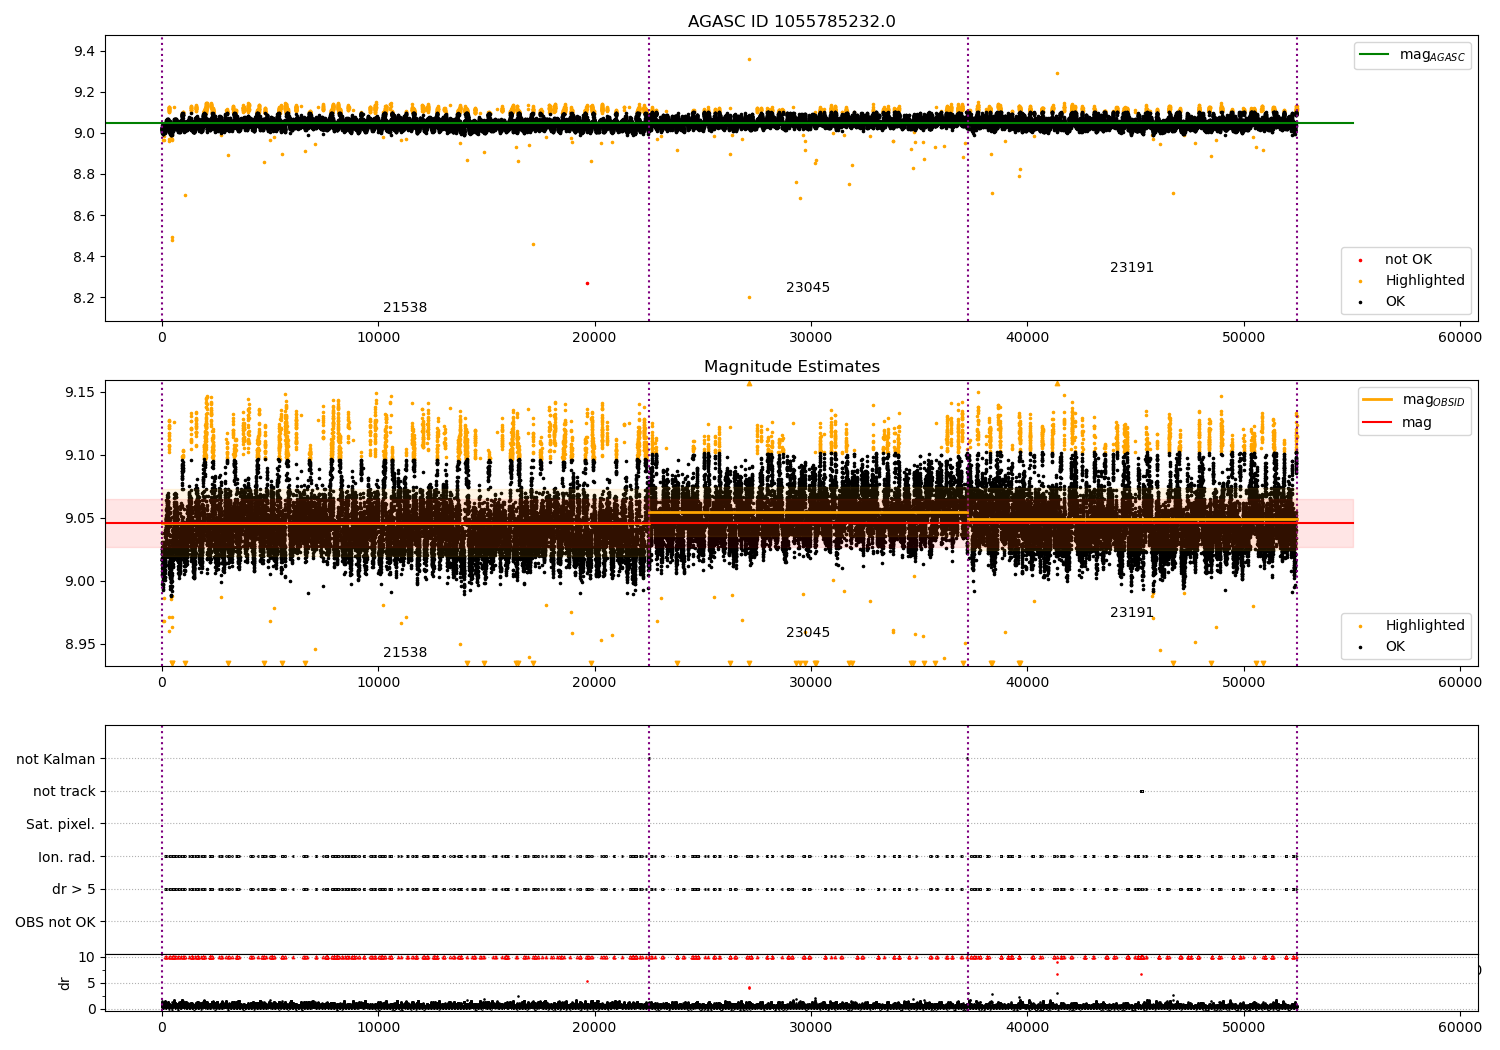Click OBSID label 23045 in the middle plot
Image resolution: width=1500 pixels, height=1050 pixels.
click(x=807, y=633)
